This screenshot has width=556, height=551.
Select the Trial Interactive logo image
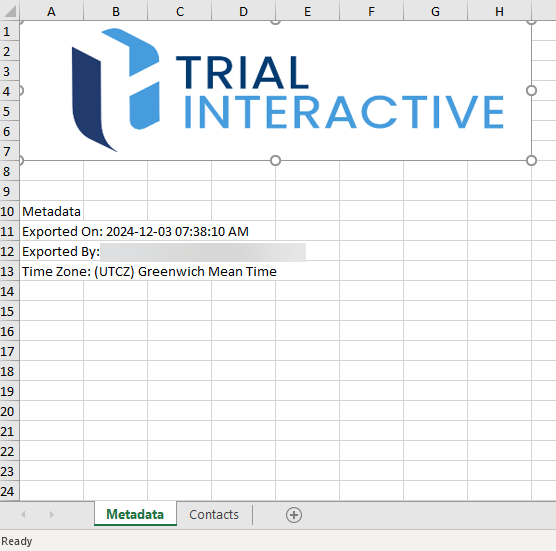pos(276,90)
